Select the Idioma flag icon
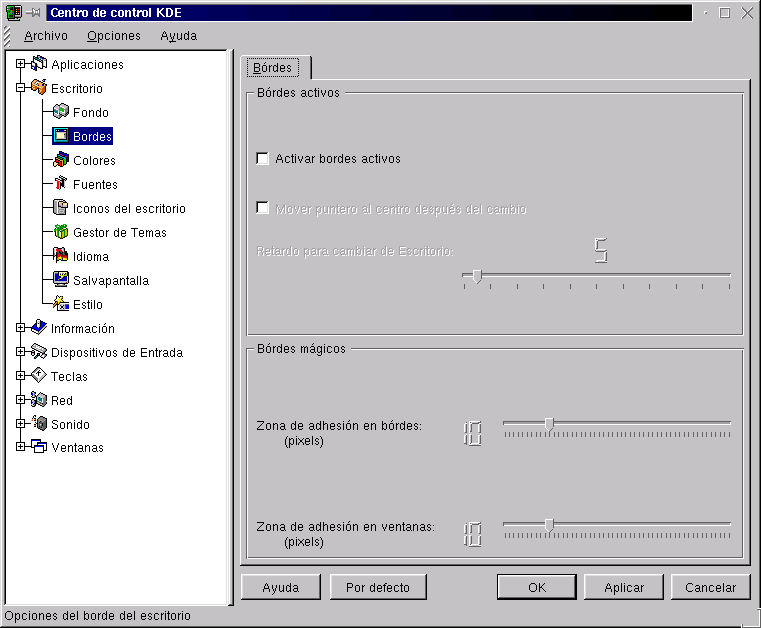The image size is (761, 628). point(60,256)
